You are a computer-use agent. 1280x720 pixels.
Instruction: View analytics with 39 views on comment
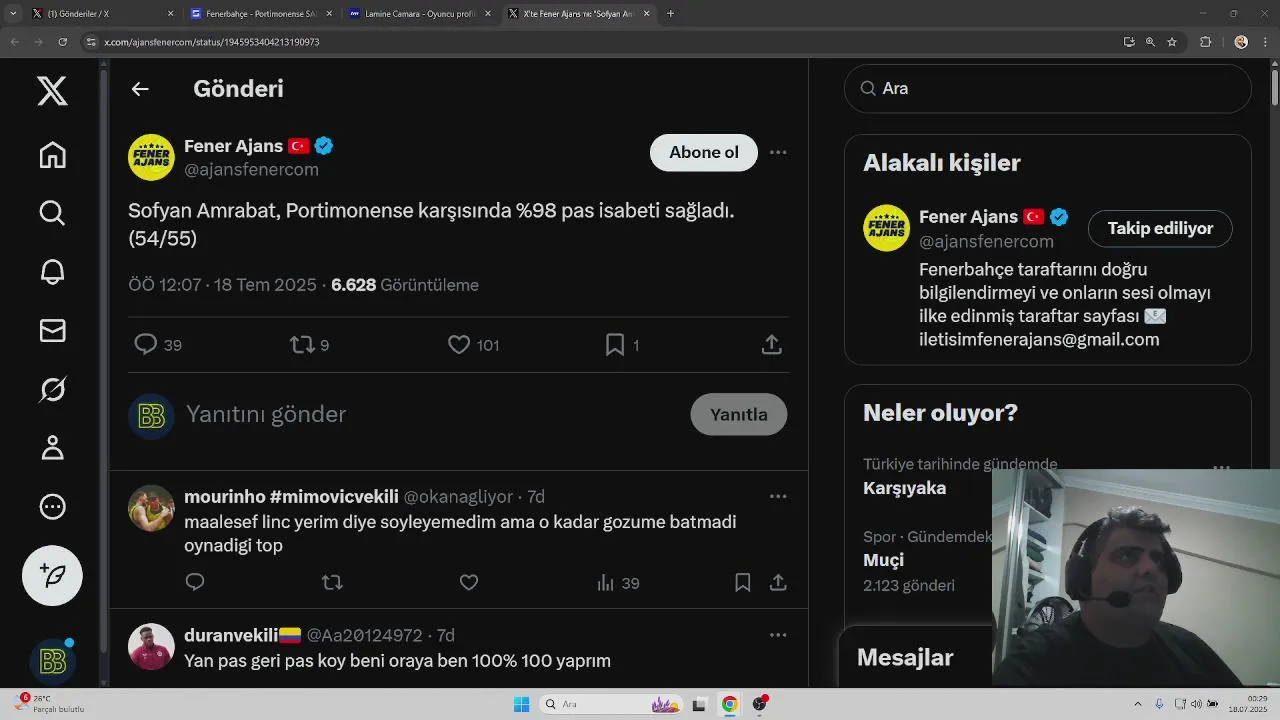pos(618,583)
